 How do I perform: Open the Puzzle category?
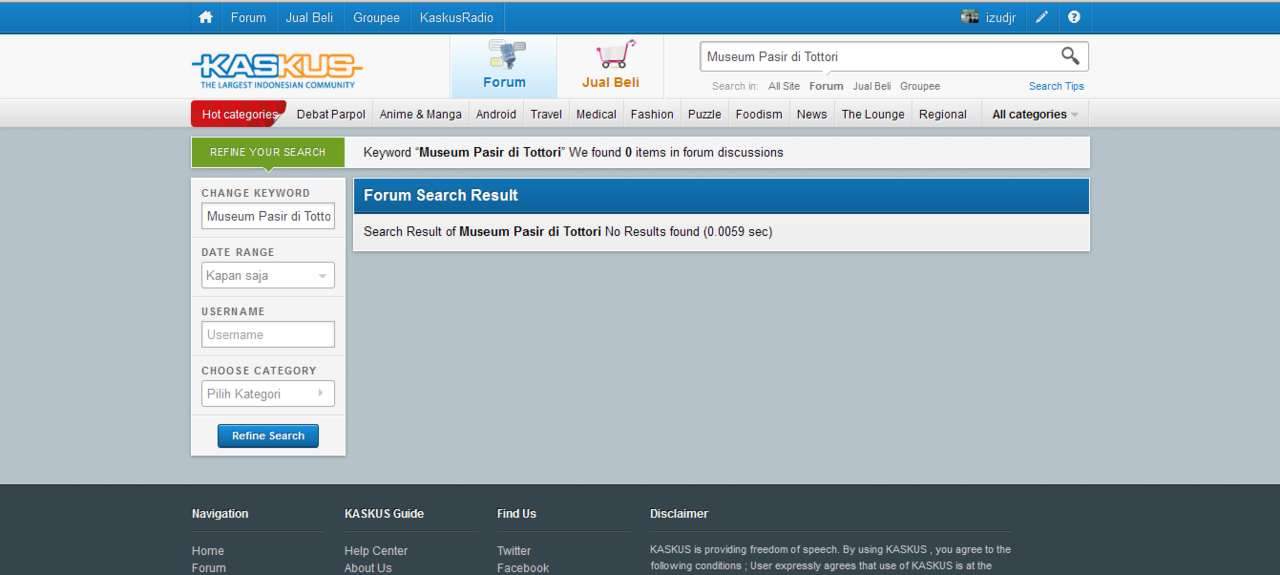click(x=704, y=114)
